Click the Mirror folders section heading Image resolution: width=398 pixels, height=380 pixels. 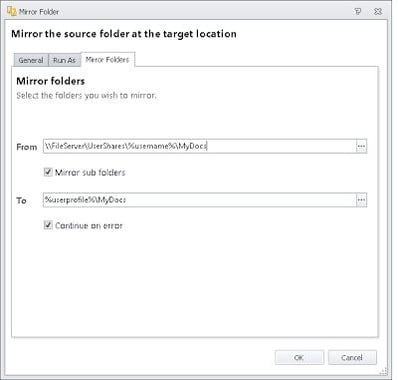click(x=51, y=81)
